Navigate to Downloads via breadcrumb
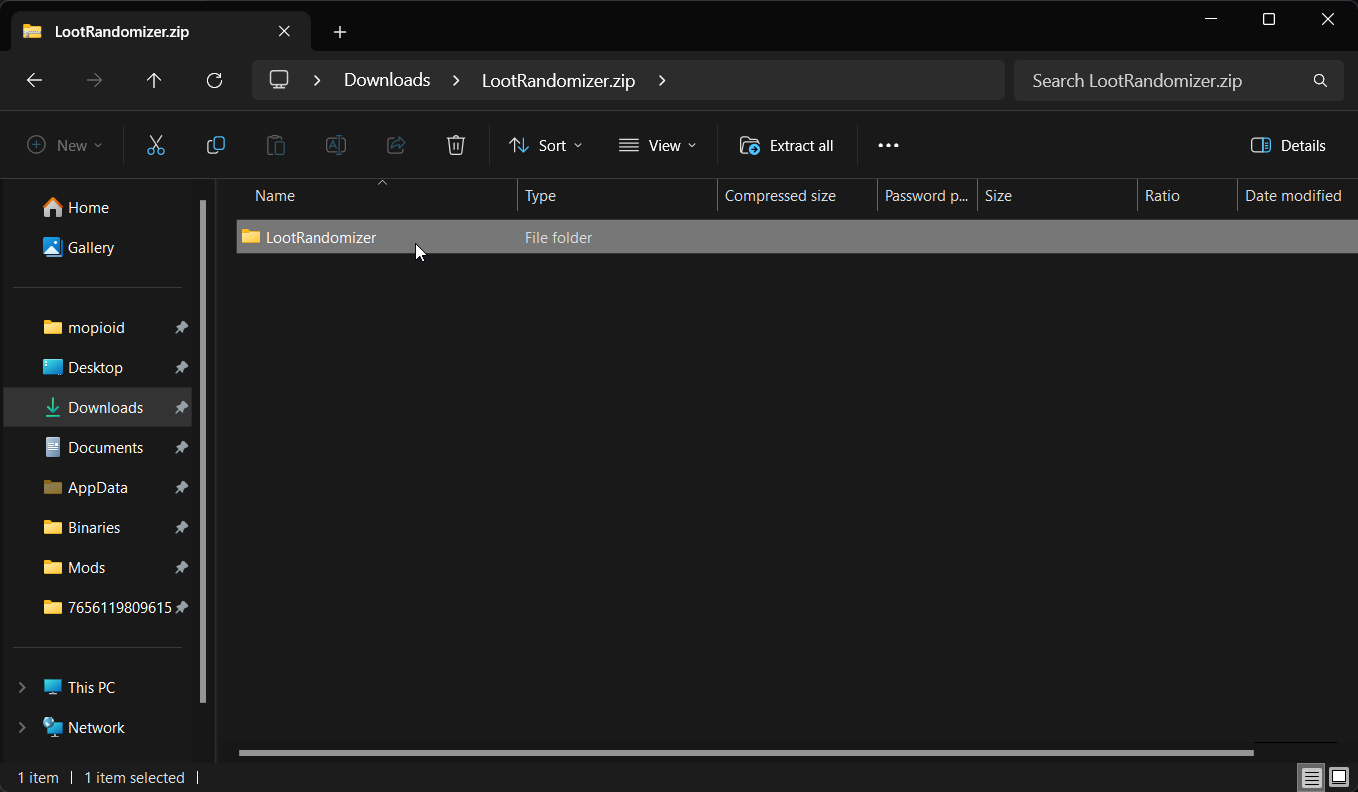Viewport: 1358px width, 792px height. (x=386, y=80)
